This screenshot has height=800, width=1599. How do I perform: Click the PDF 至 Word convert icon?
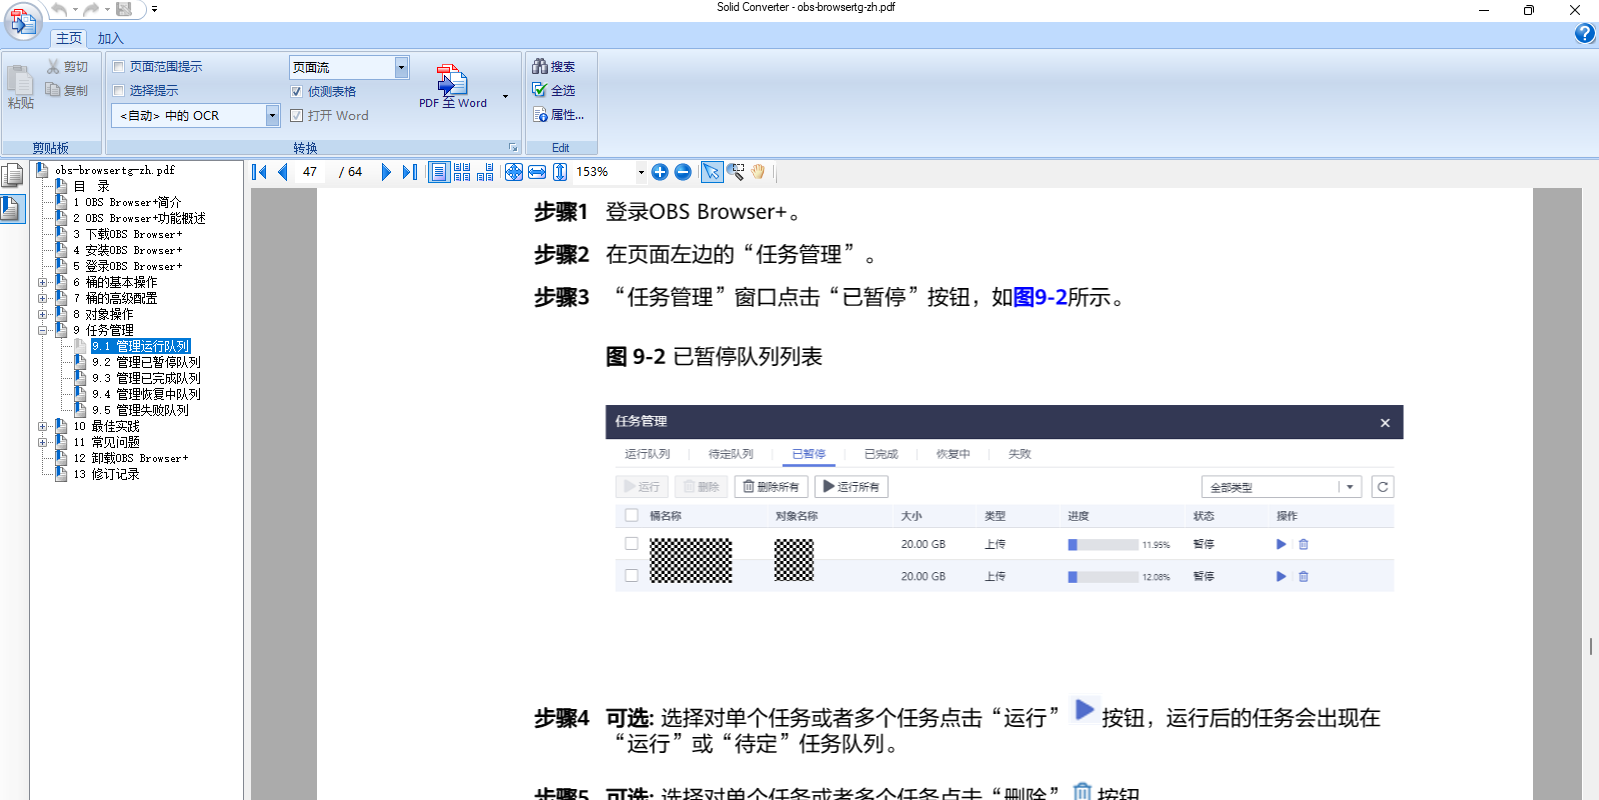452,86
